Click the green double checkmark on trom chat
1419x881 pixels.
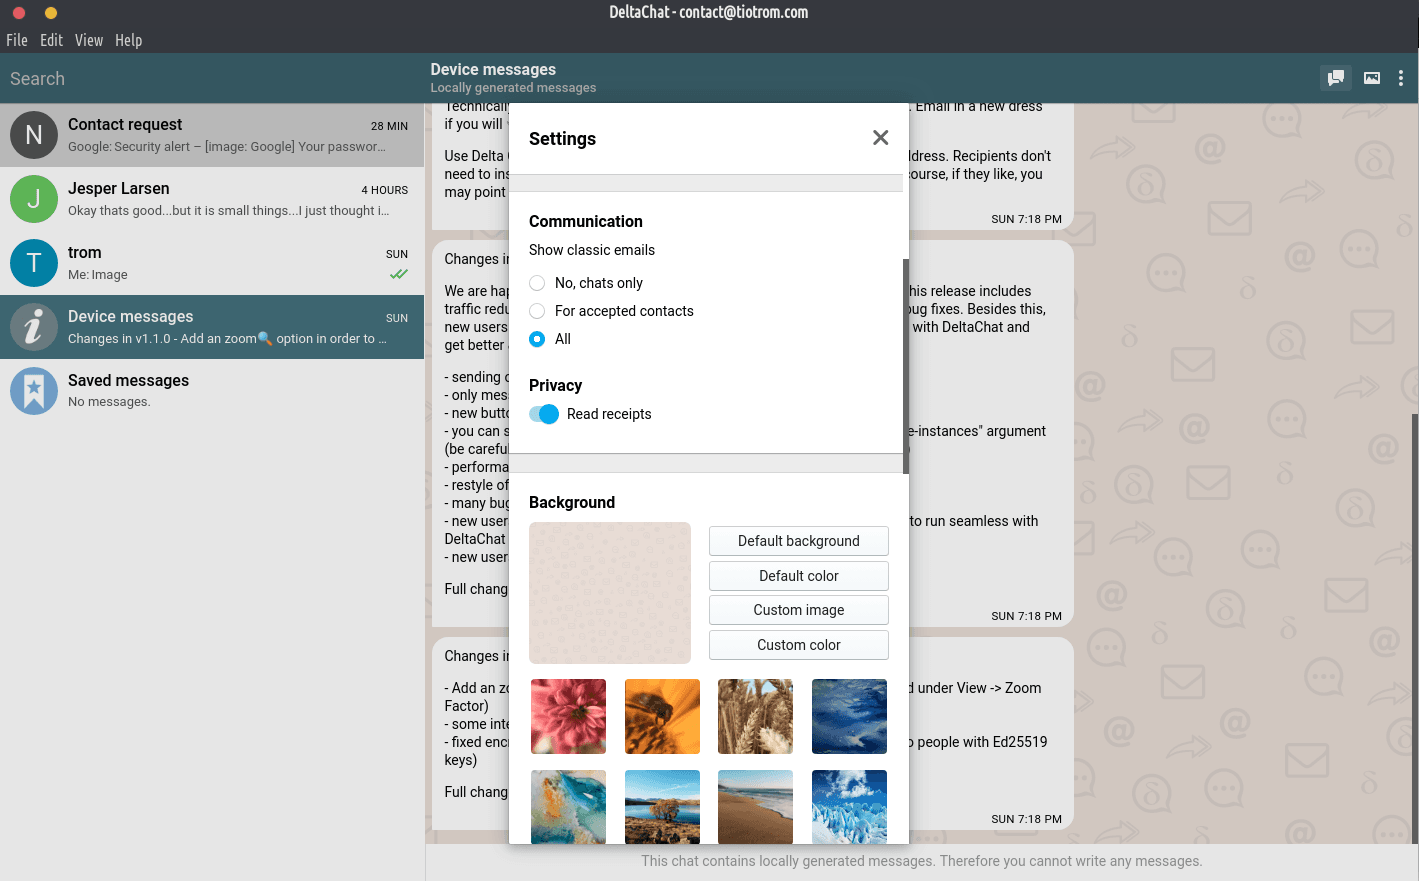coord(399,274)
